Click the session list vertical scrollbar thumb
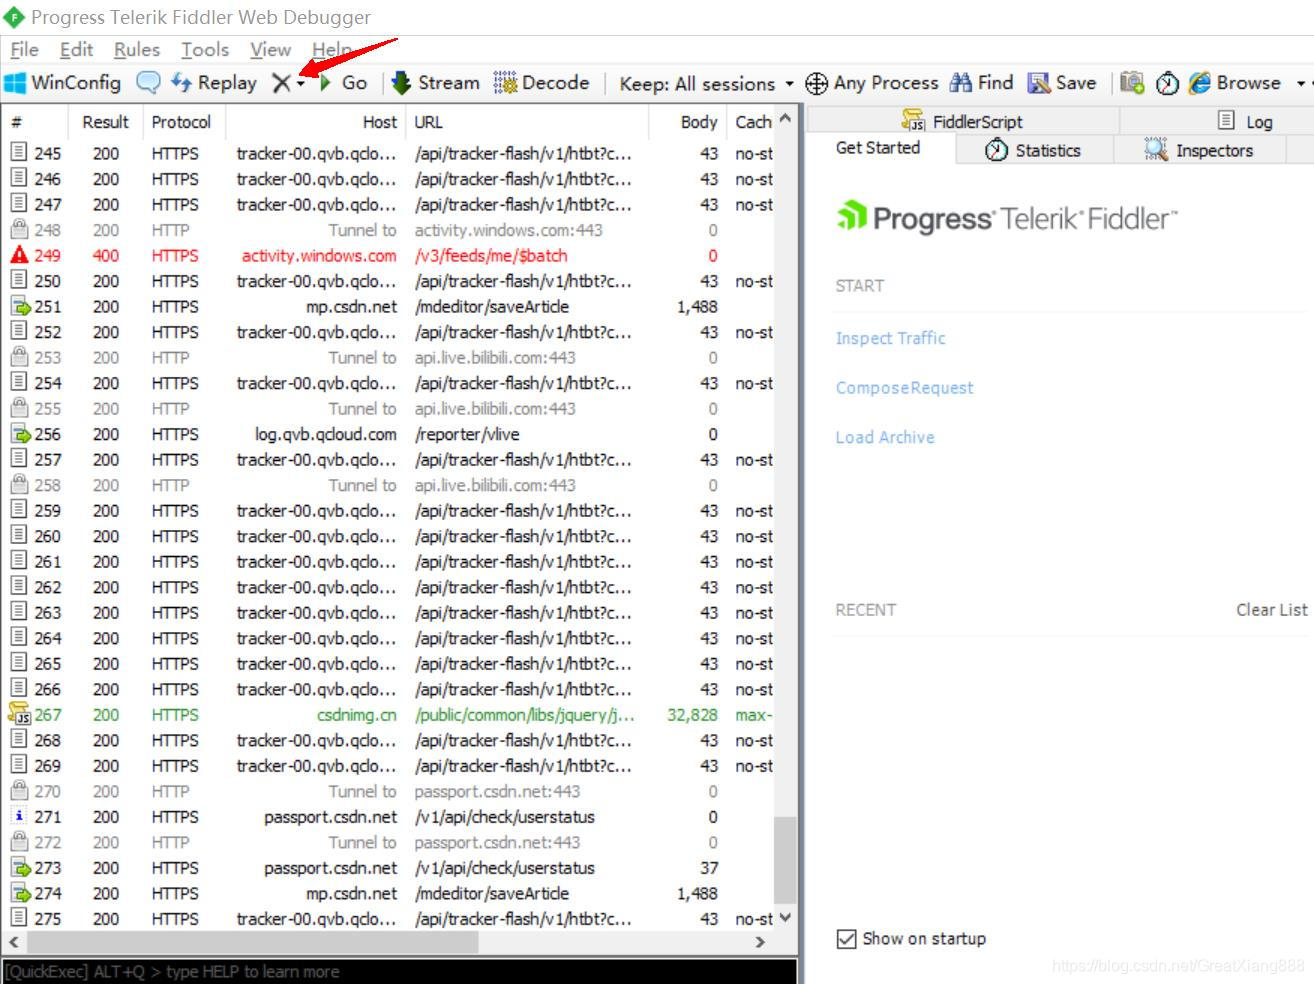This screenshot has height=984, width=1314. tap(785, 860)
